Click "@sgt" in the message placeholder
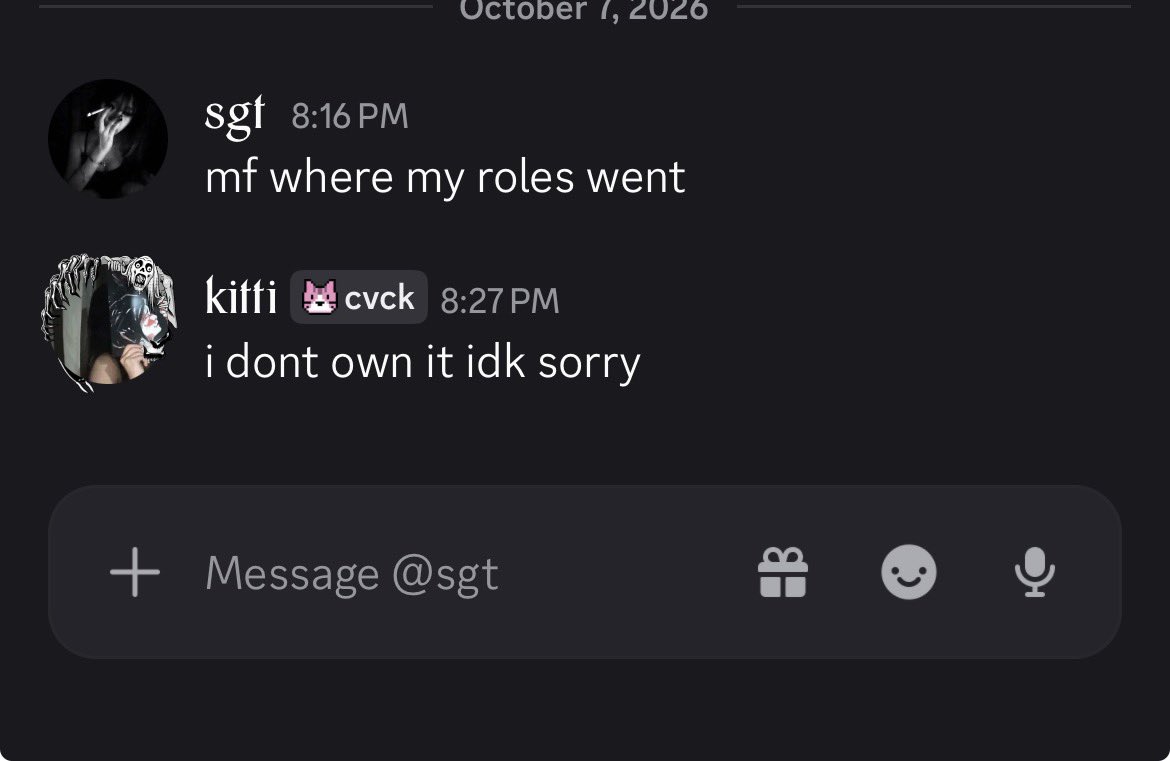The height and width of the screenshot is (761, 1170). [x=445, y=576]
